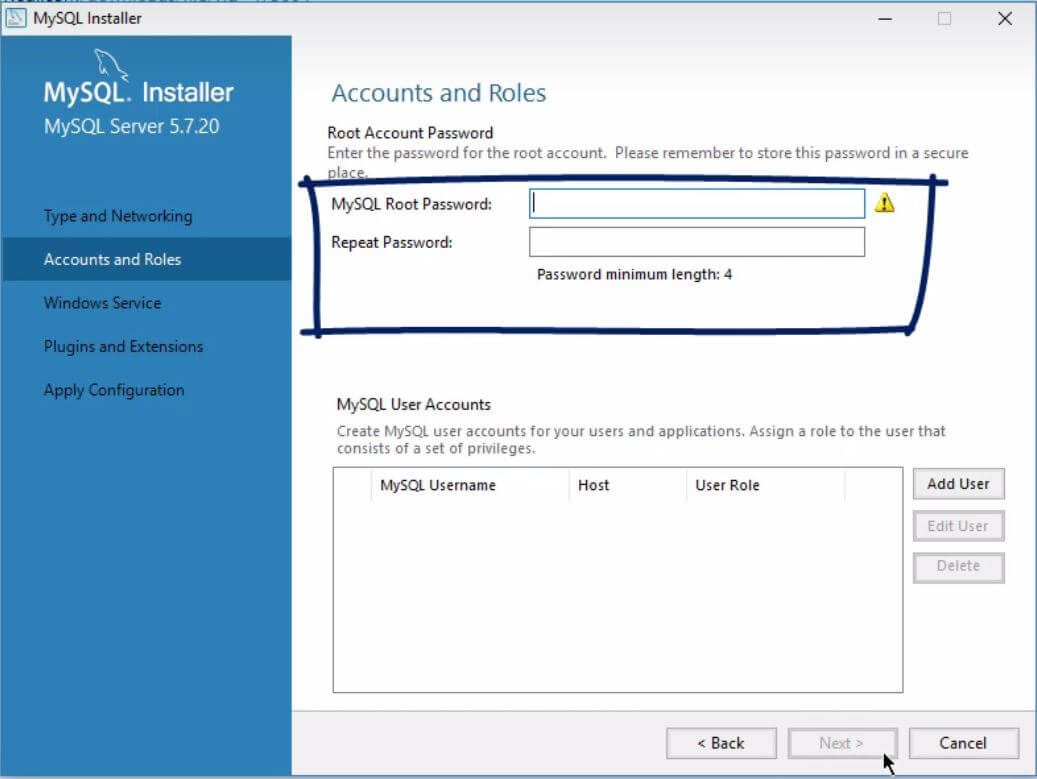
Task: Click inside the empty user accounts list
Action: pos(615,590)
